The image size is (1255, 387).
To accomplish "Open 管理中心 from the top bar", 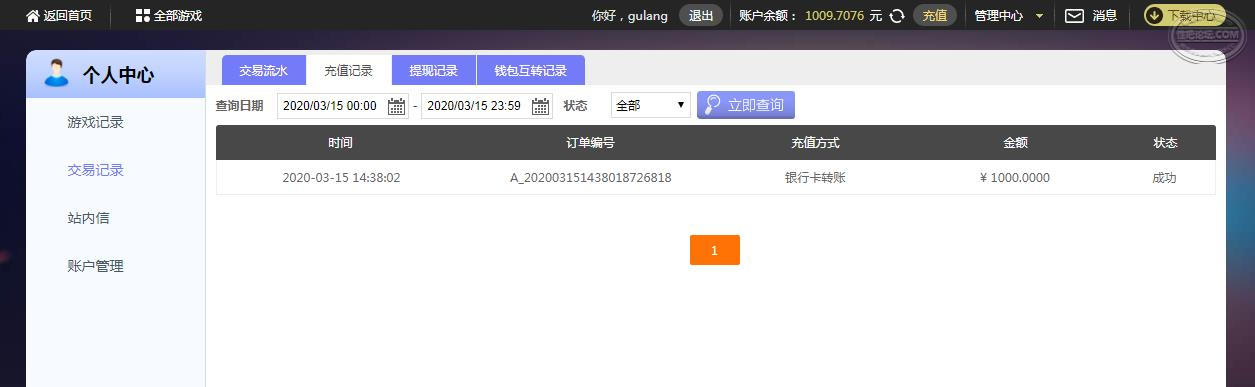I will (x=999, y=16).
